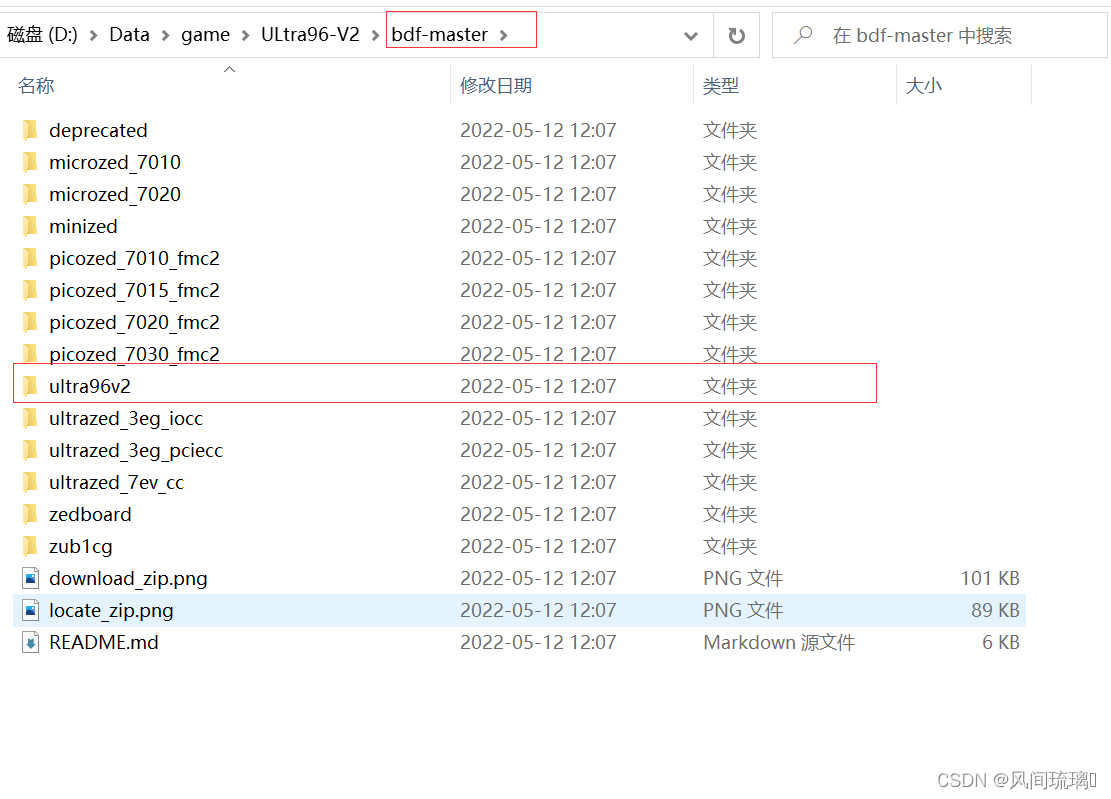The width and height of the screenshot is (1111, 799).
Task: Expand the breadcrumb chevron after bdf-master
Action: coord(504,33)
